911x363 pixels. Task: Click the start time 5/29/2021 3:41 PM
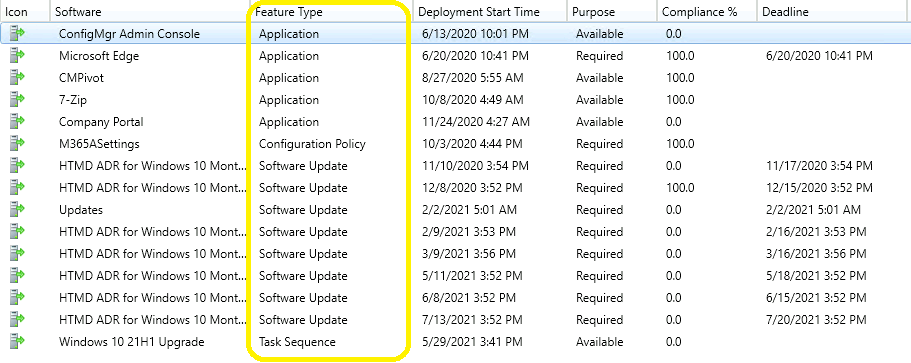point(472,342)
